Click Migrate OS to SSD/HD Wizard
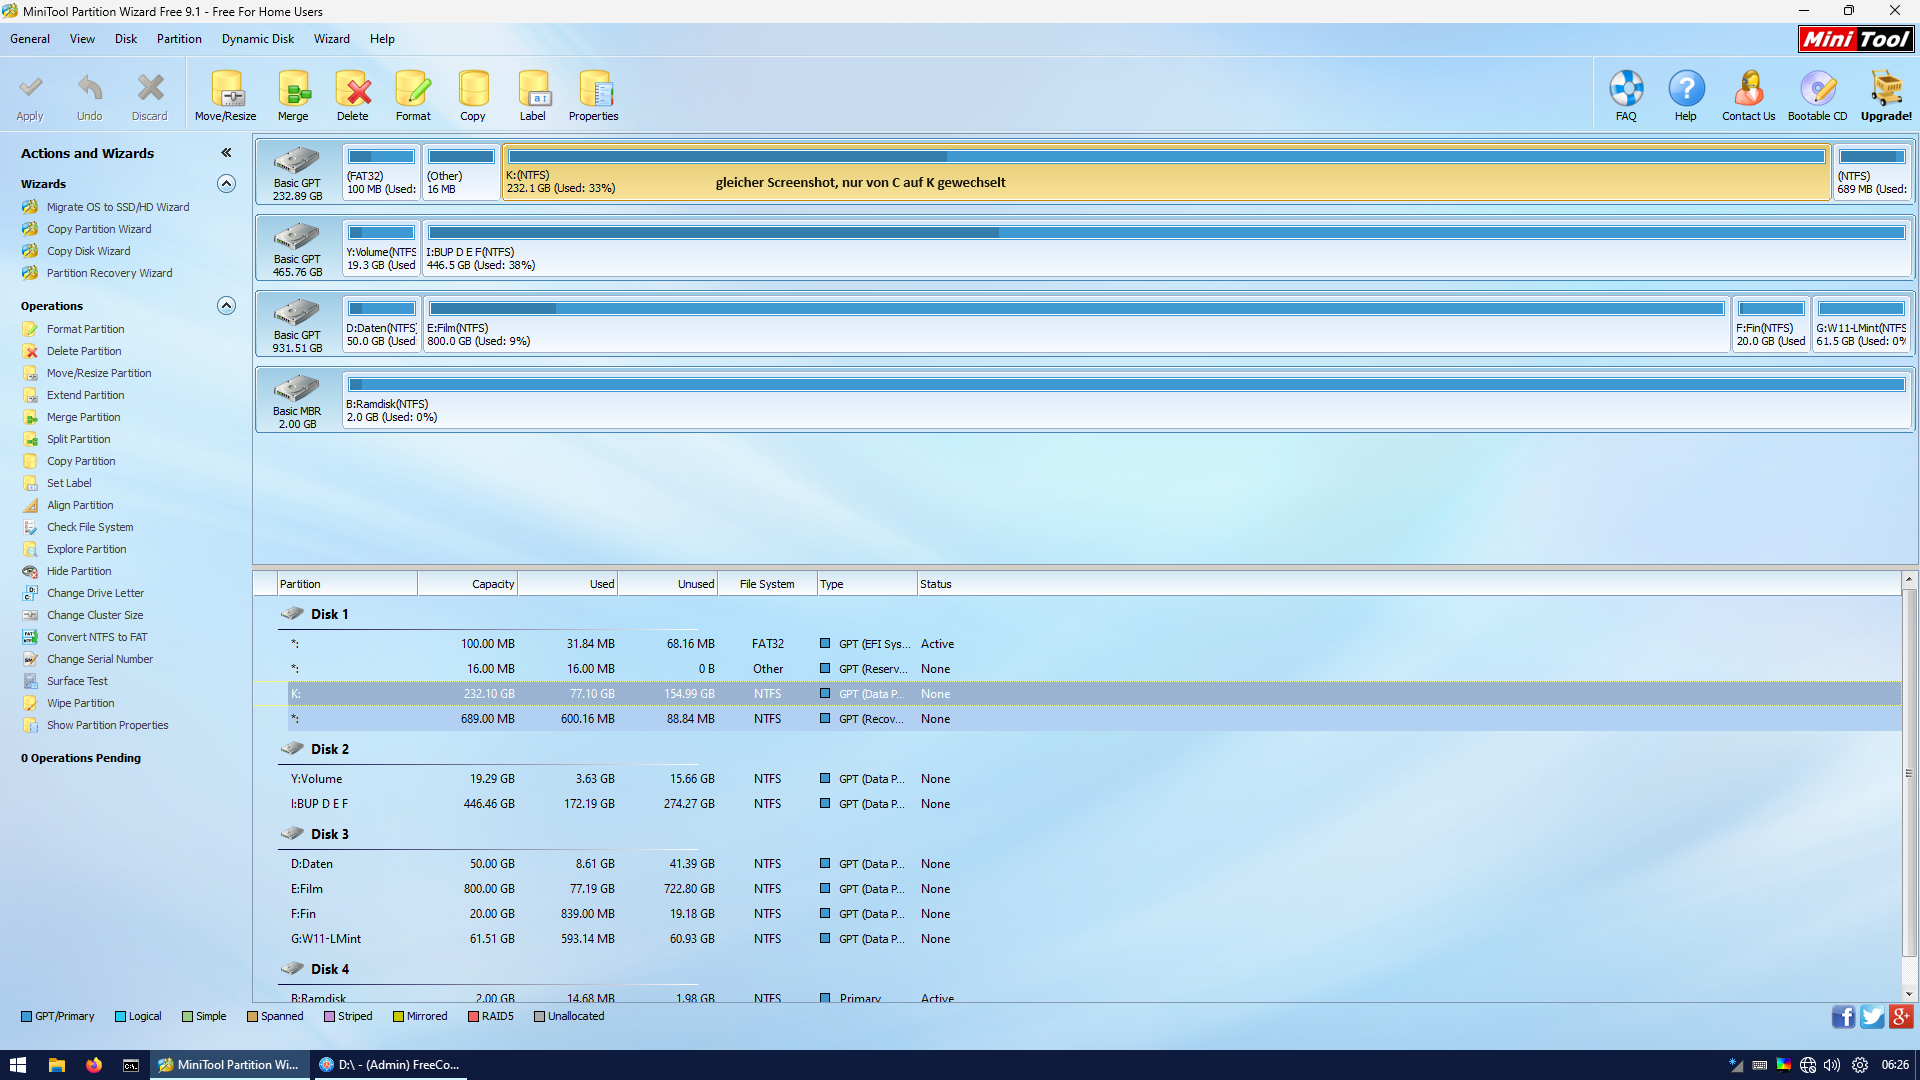The height and width of the screenshot is (1080, 1920). 117,207
